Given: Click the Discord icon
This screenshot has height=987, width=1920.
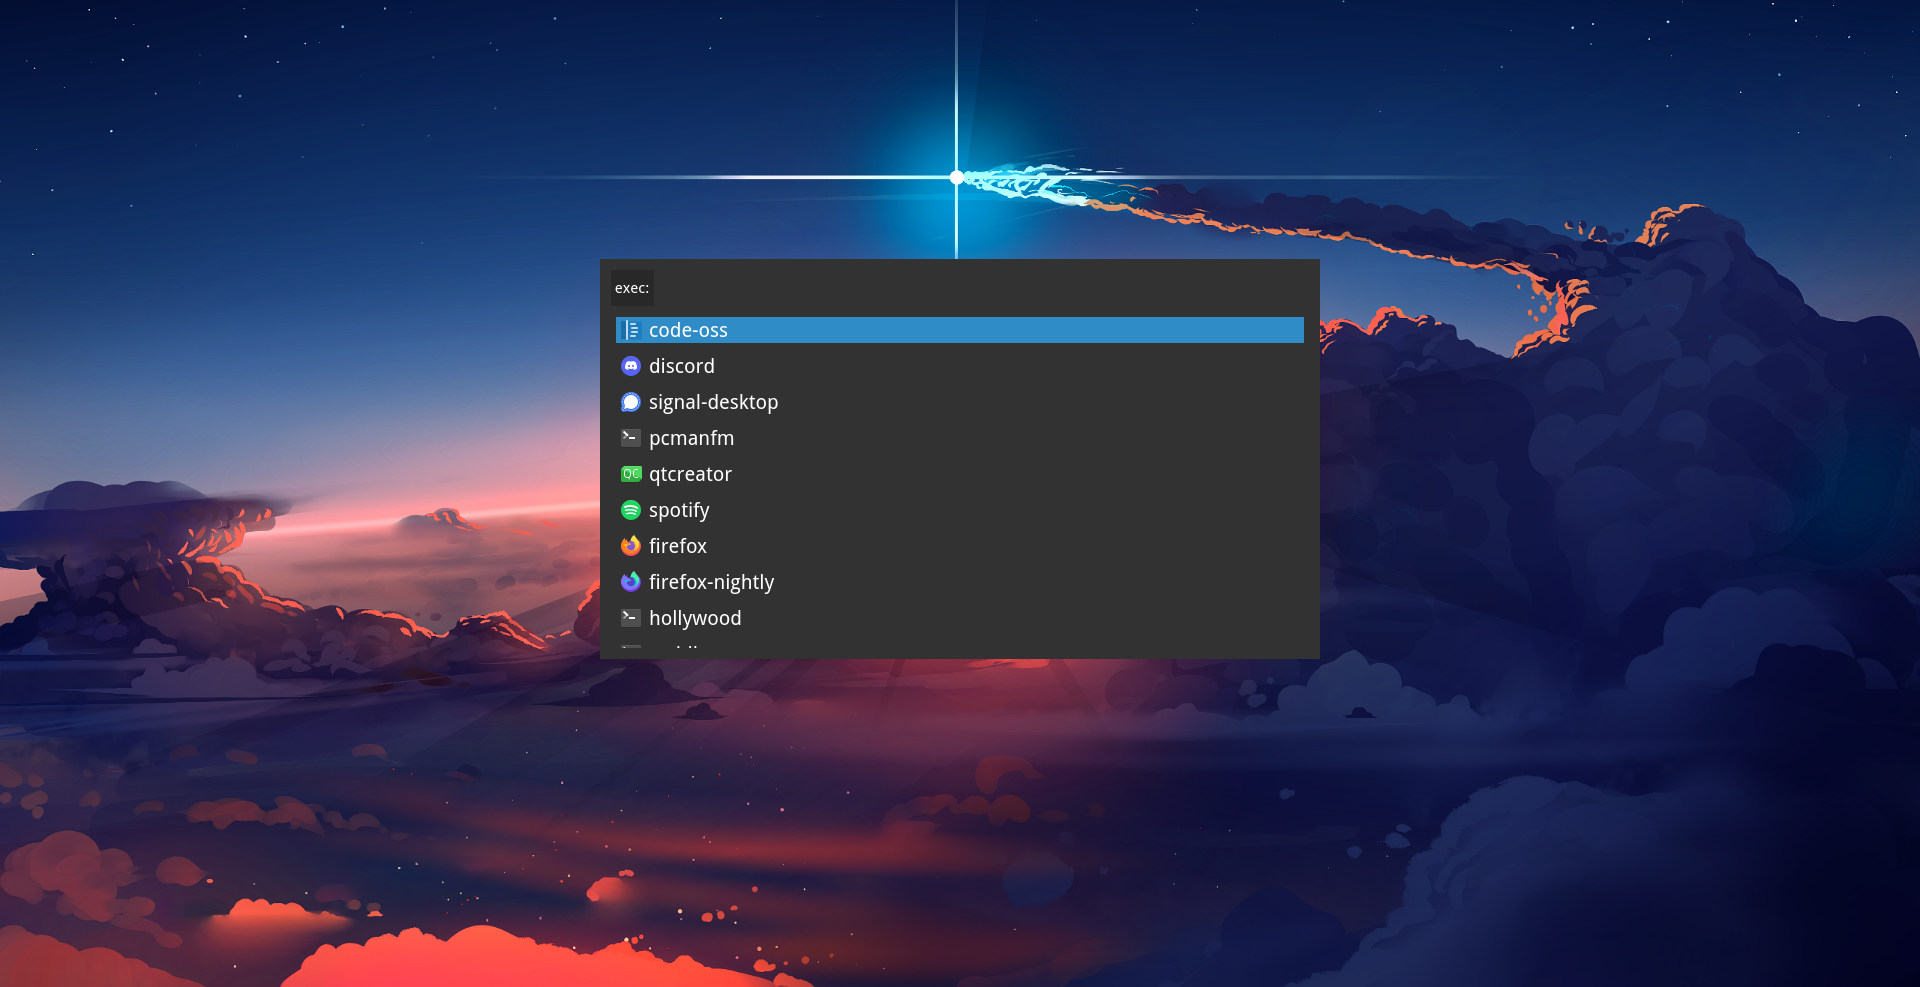Looking at the screenshot, I should (631, 366).
